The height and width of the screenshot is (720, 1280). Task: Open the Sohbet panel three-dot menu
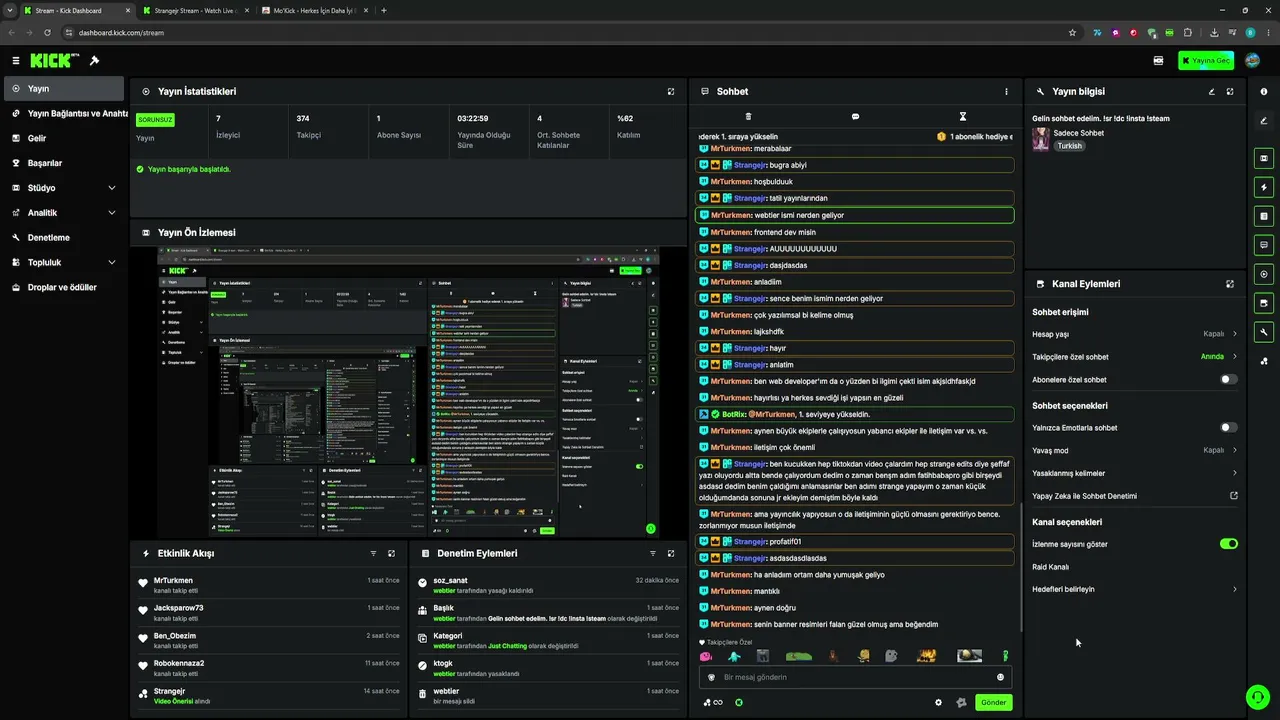click(1006, 91)
